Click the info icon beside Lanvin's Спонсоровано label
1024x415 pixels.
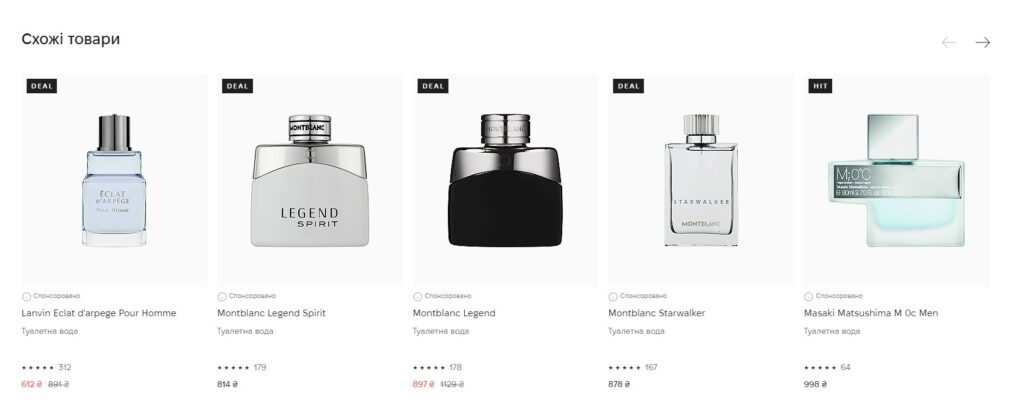pos(27,297)
